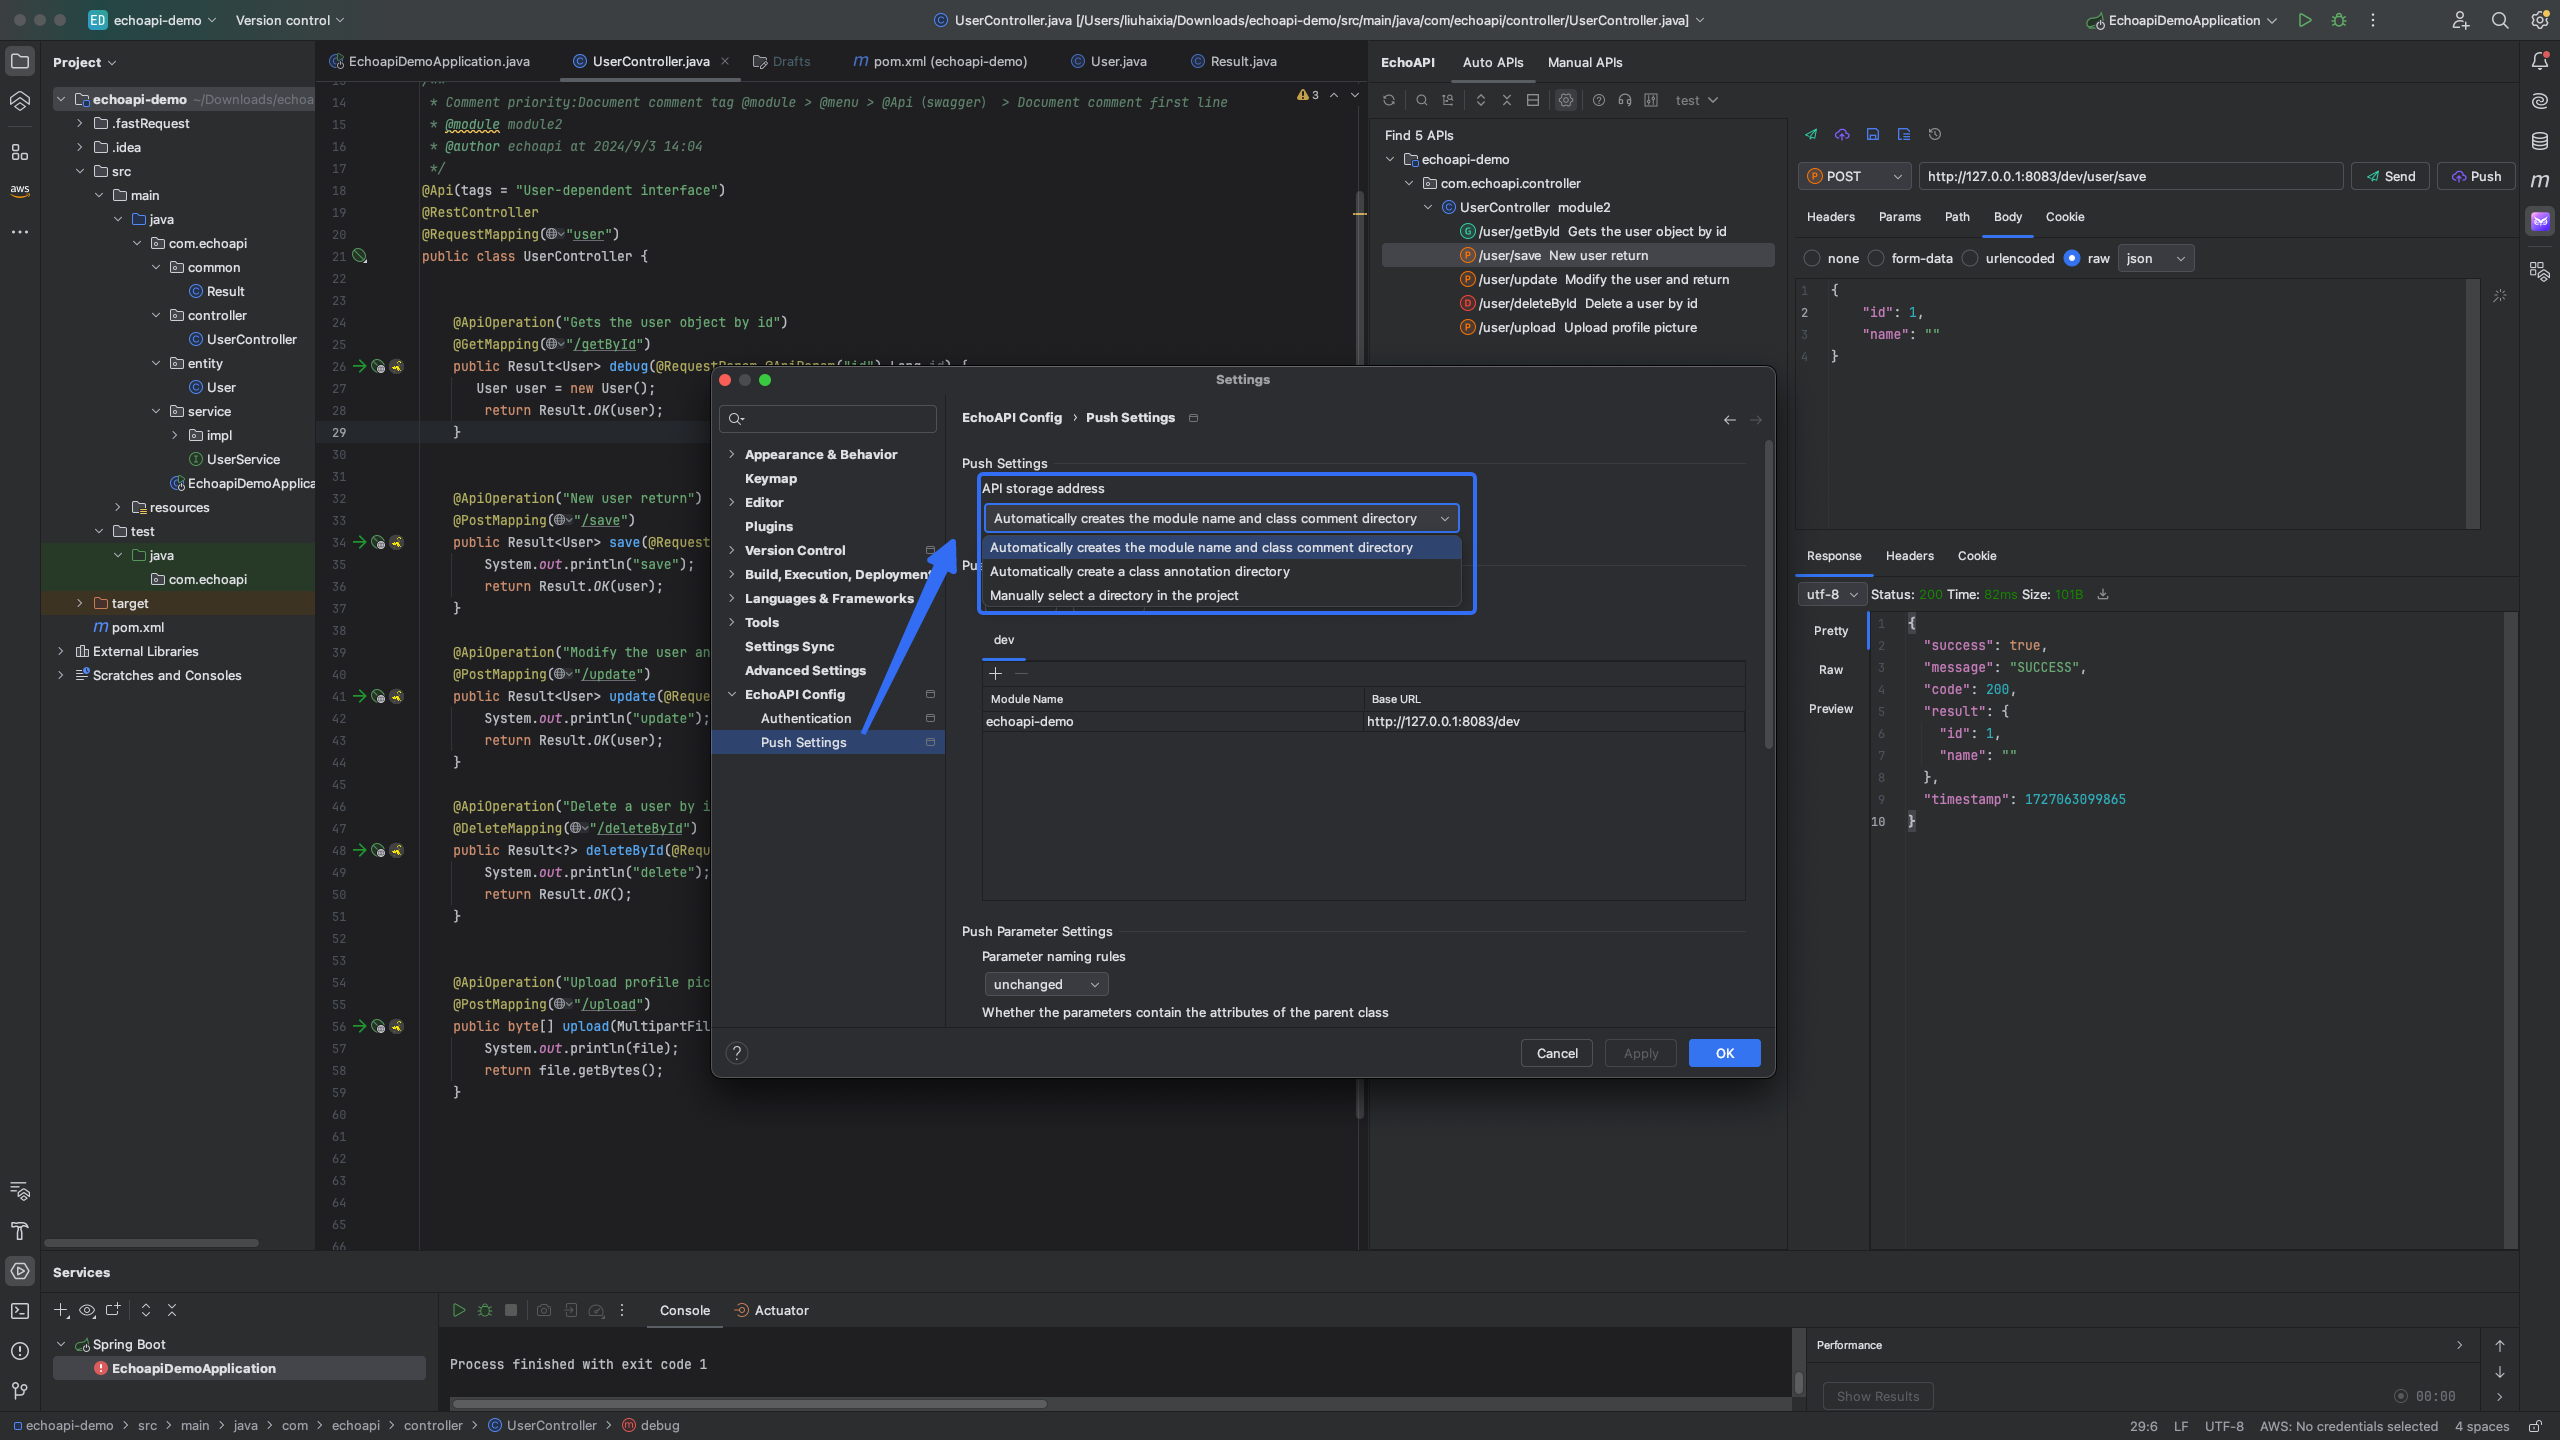Open the utf-8 encoding dropdown

pos(1832,594)
